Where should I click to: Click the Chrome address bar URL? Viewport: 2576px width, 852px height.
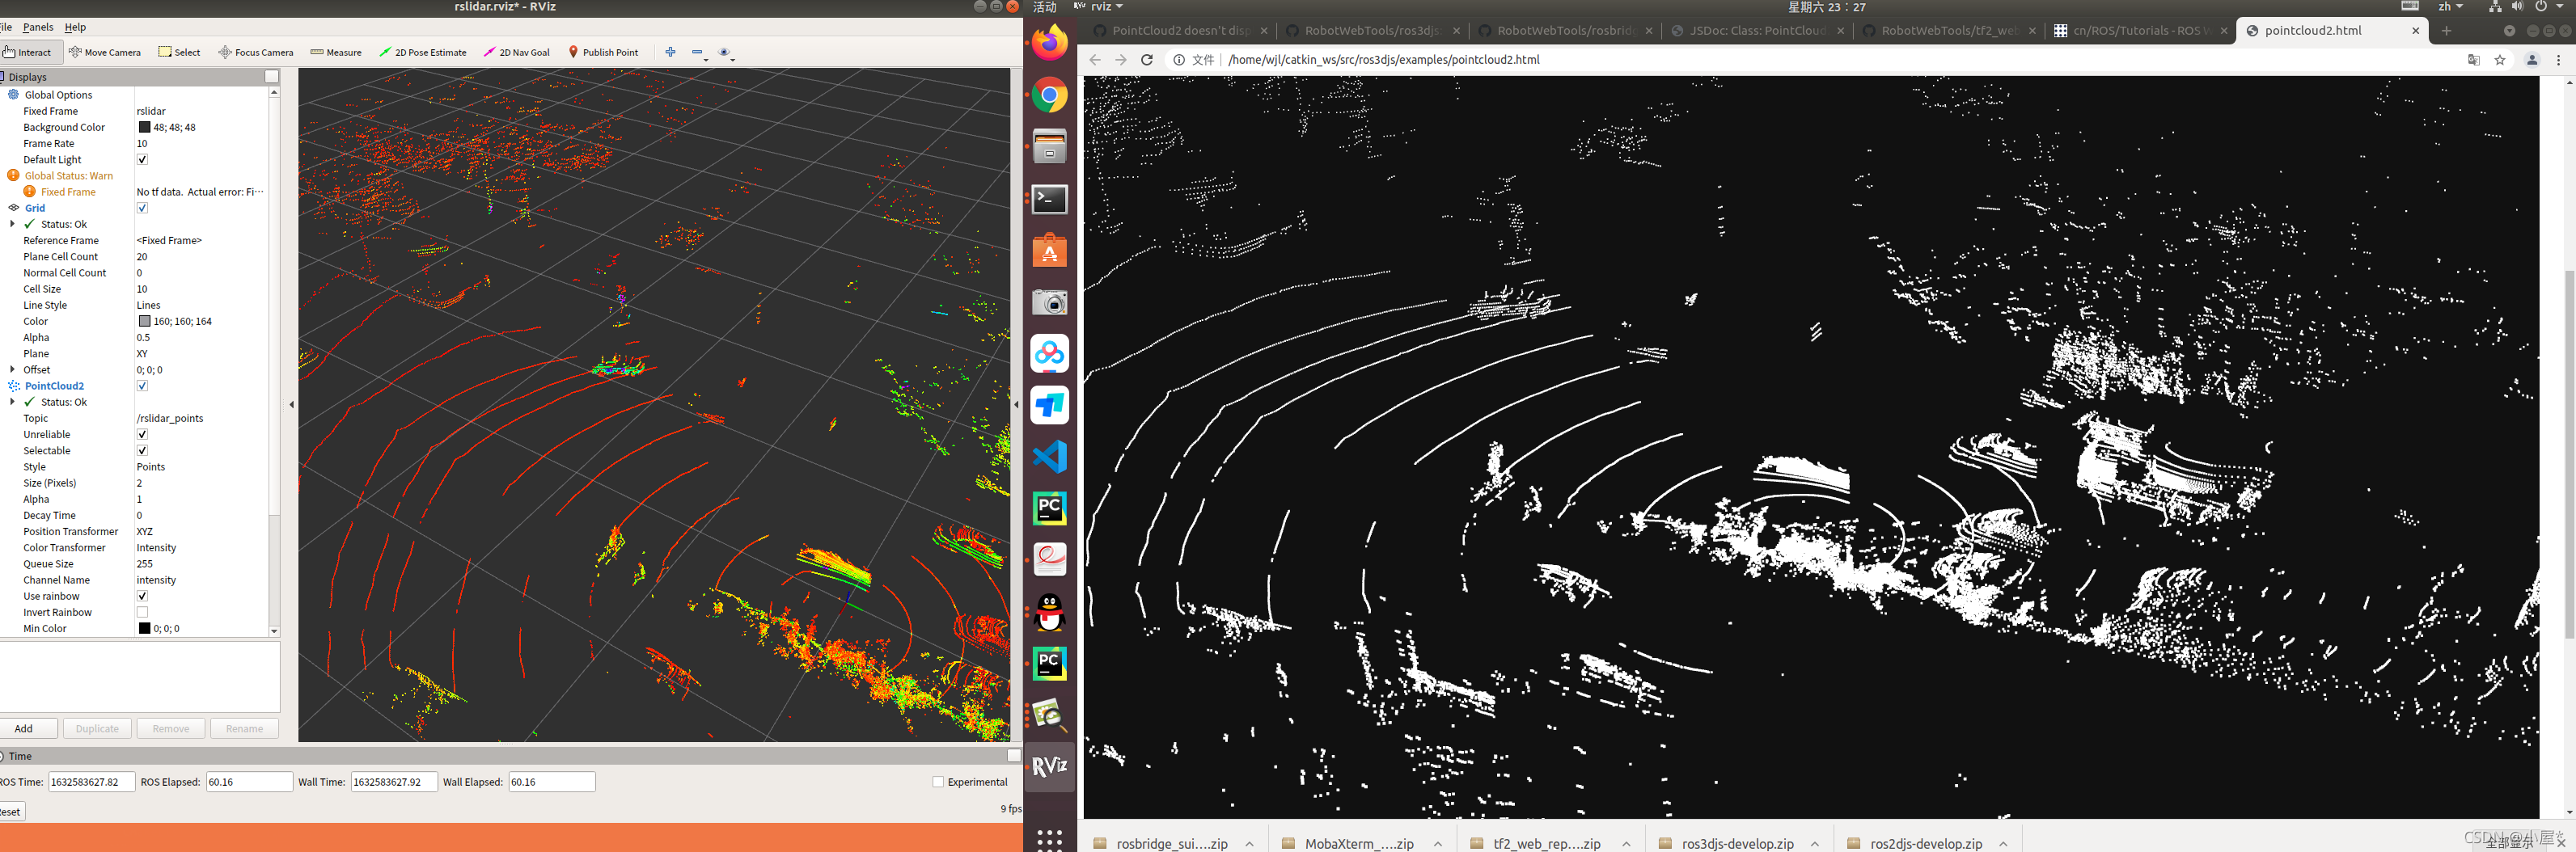tap(1384, 60)
